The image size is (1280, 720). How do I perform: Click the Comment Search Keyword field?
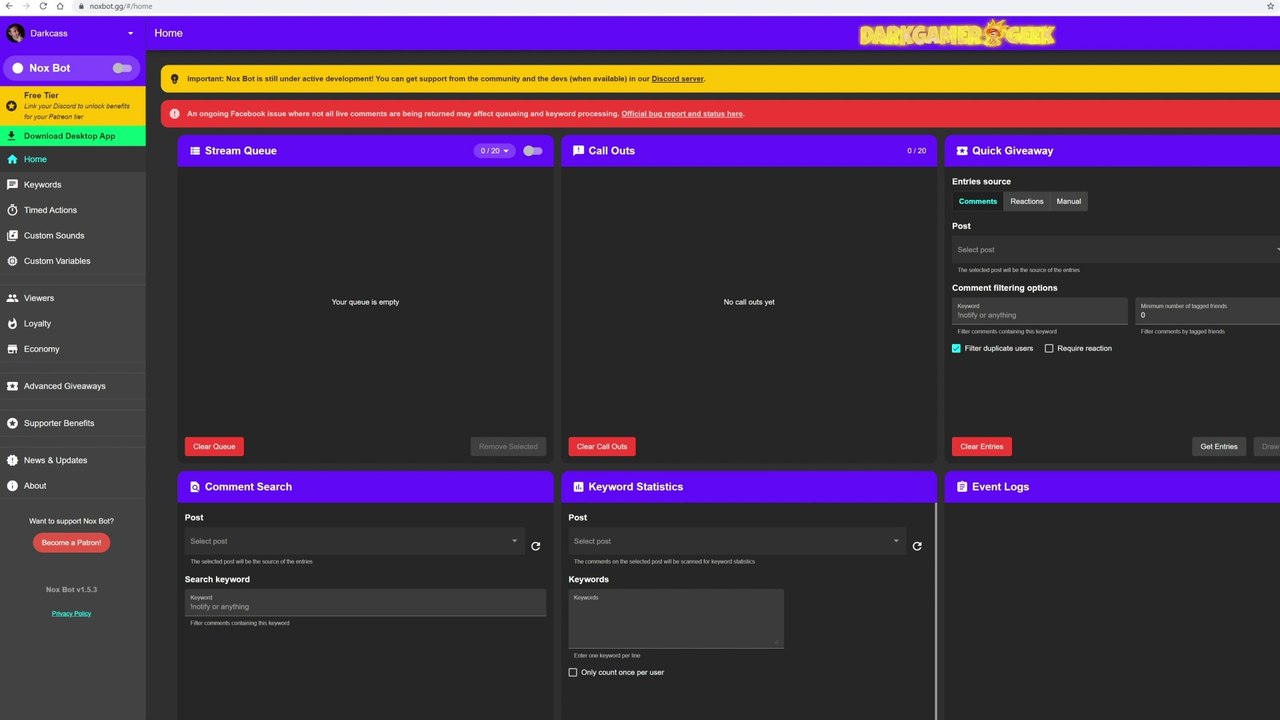tap(365, 602)
